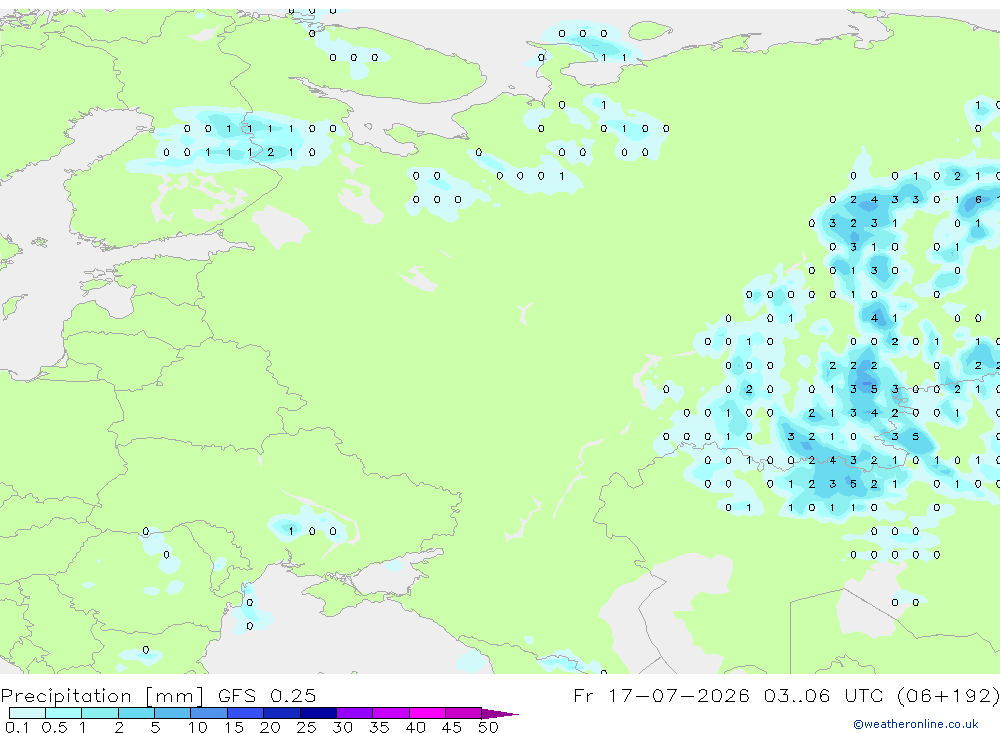The height and width of the screenshot is (733, 1000).
Task: Click the '25' legend scale label
Action: pos(306,727)
